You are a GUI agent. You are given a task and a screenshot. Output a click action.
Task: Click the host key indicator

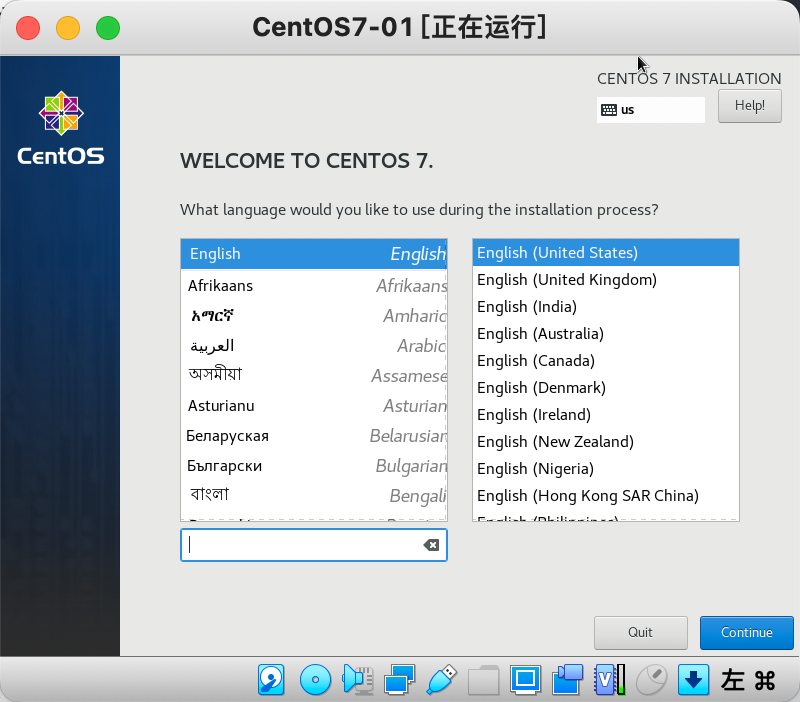(748, 680)
